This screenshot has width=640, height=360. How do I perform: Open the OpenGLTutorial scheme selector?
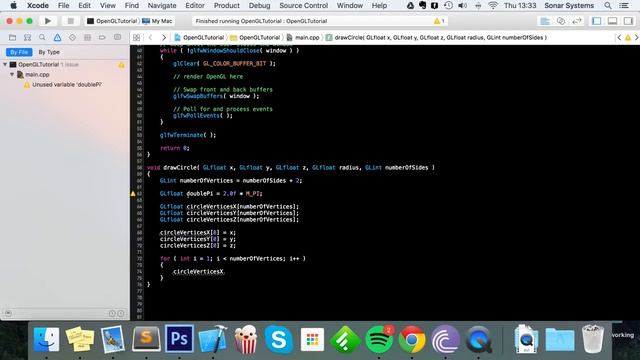(112, 21)
